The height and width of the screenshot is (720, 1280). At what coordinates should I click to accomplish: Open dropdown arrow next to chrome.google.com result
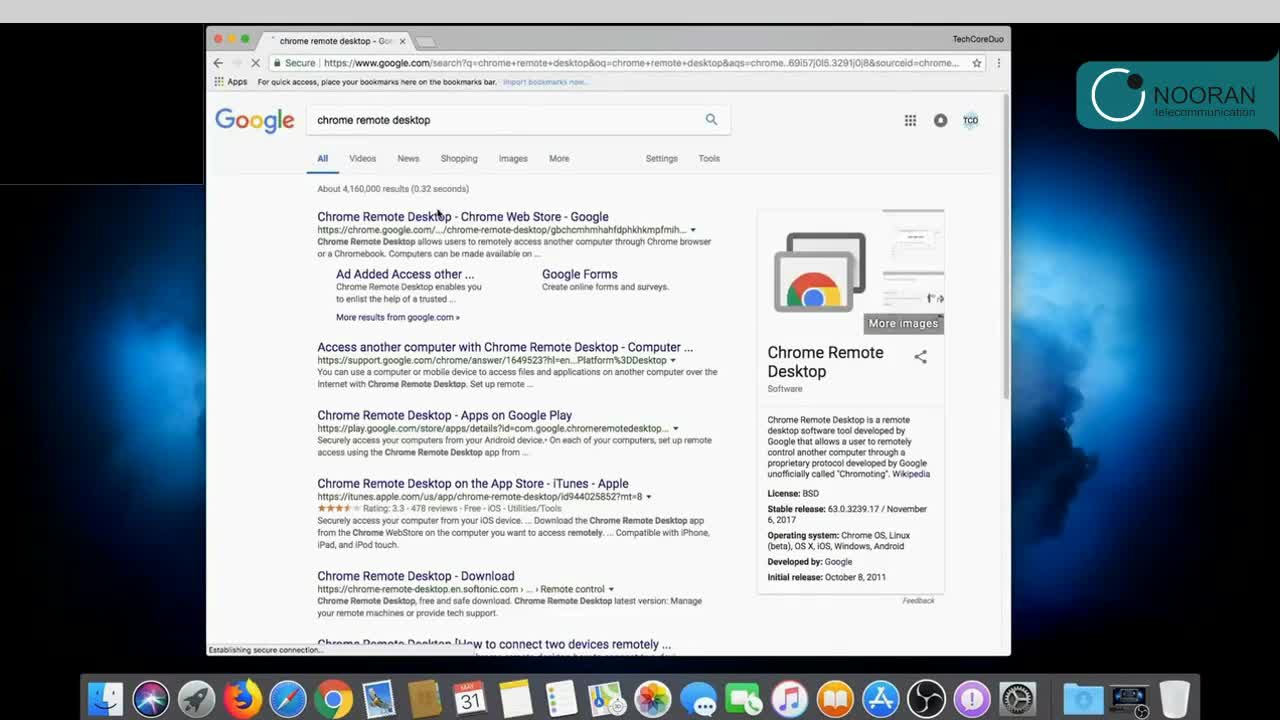pyautogui.click(x=693, y=230)
